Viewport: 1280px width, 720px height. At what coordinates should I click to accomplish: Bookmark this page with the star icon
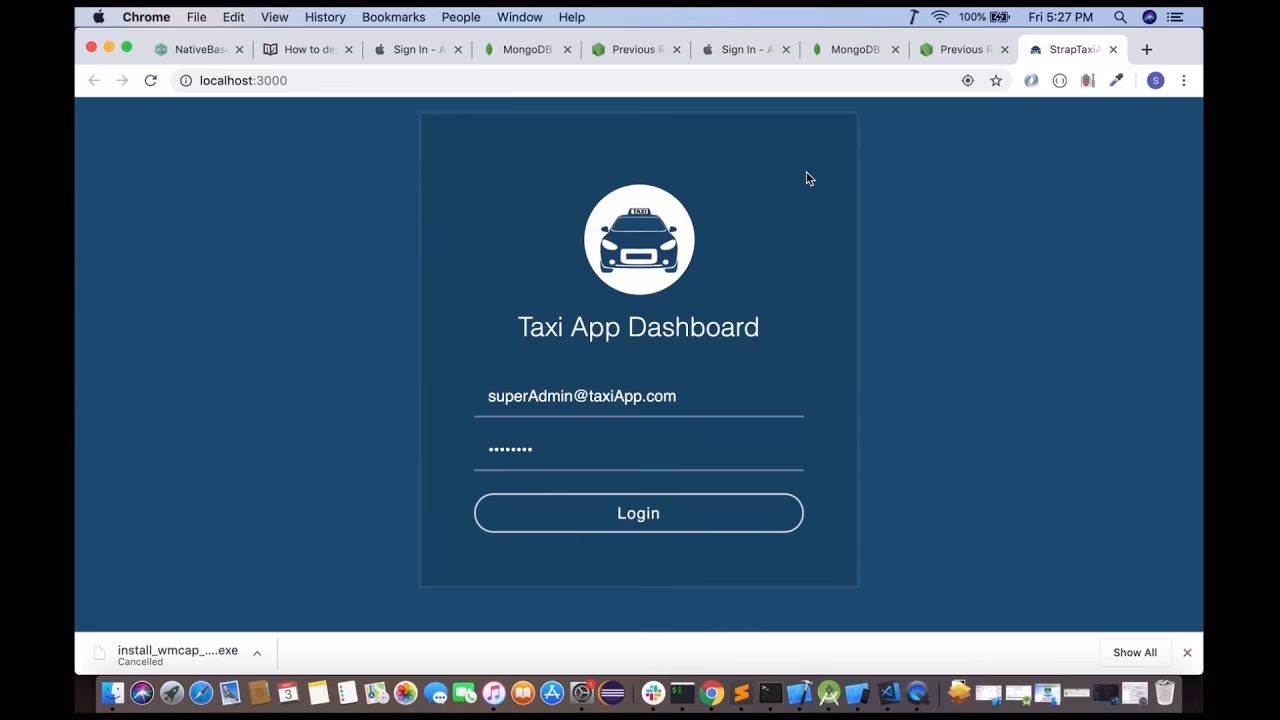[996, 80]
